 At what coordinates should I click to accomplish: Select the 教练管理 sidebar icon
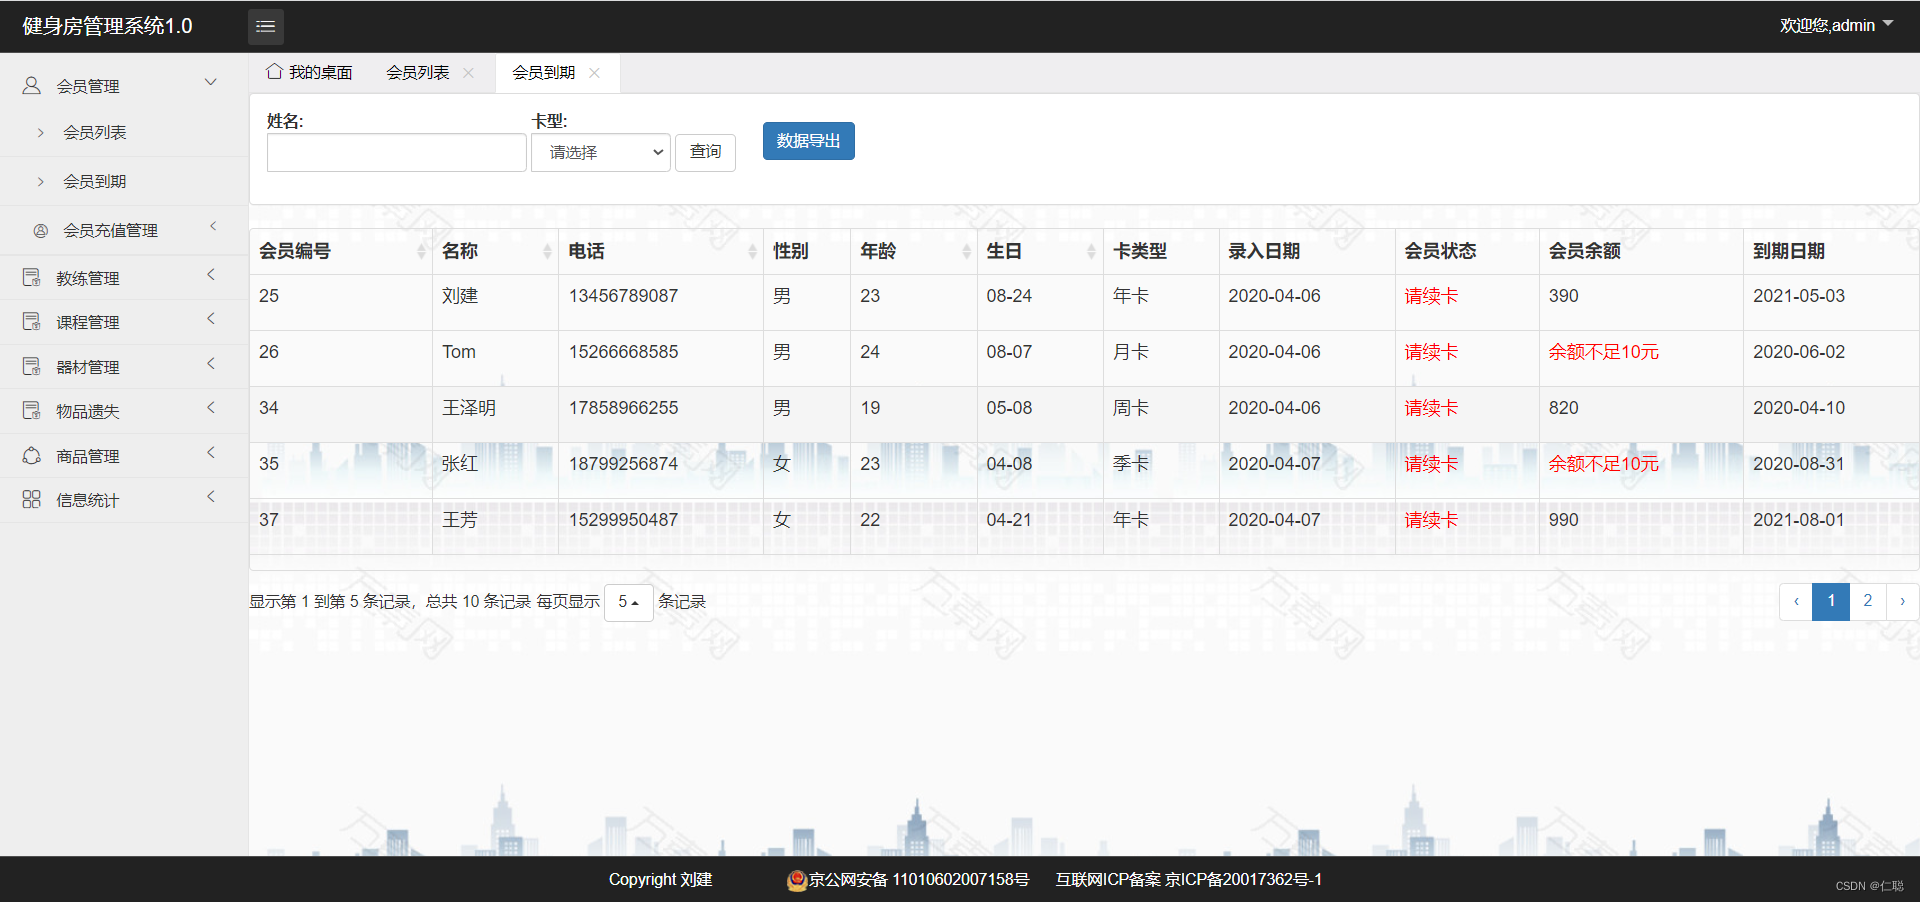29,277
